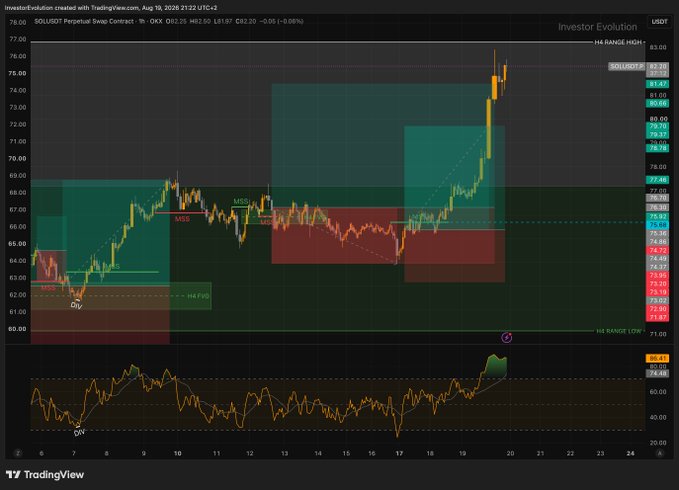Click the green 79.37 price tag
Image resolution: width=679 pixels, height=490 pixels.
point(658,135)
